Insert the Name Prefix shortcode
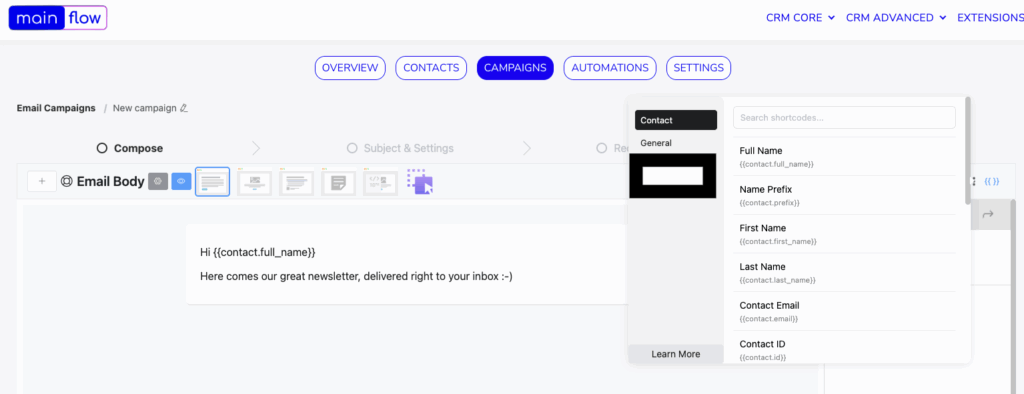 point(844,195)
